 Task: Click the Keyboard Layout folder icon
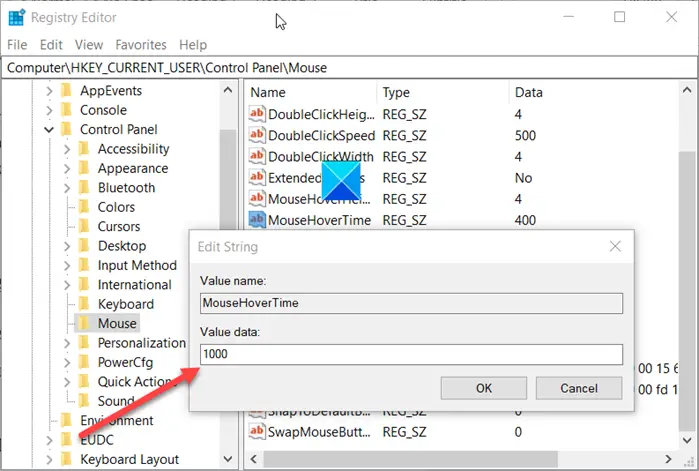pos(66,459)
